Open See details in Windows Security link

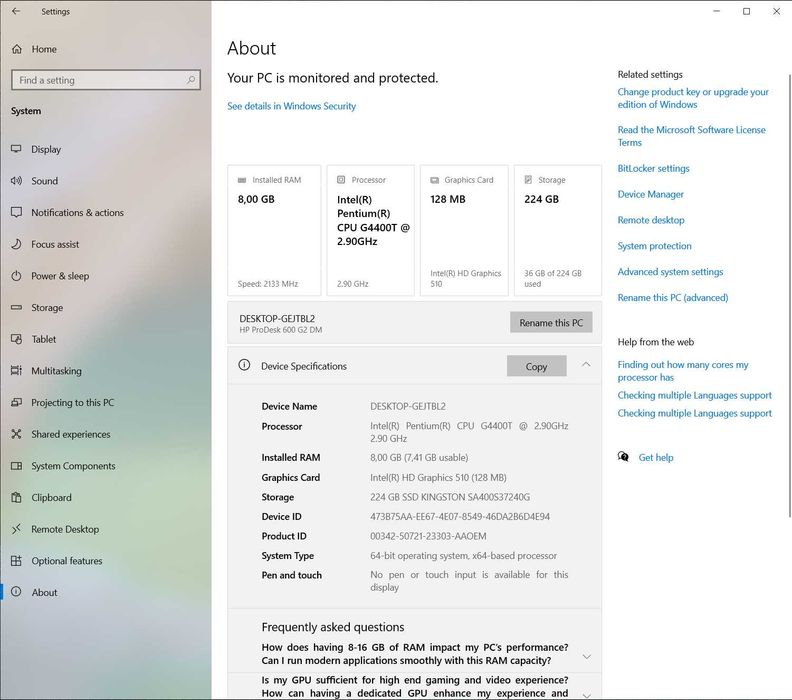pos(291,106)
